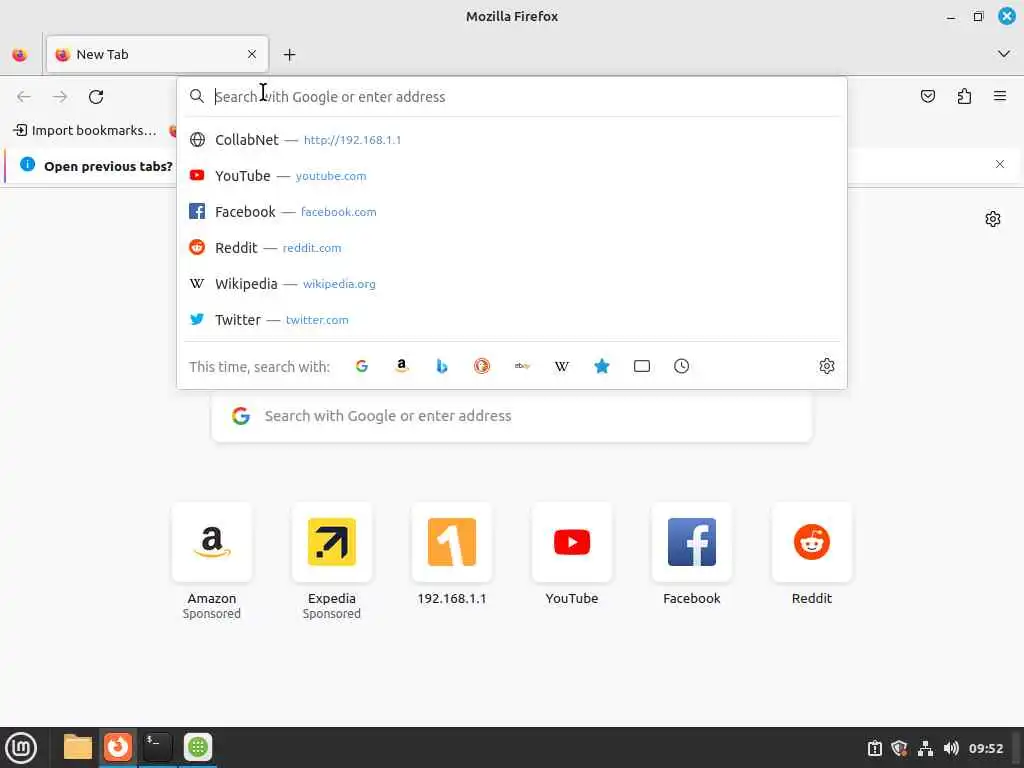The width and height of the screenshot is (1024, 768).
Task: Go forward using the forward arrow
Action: point(60,97)
